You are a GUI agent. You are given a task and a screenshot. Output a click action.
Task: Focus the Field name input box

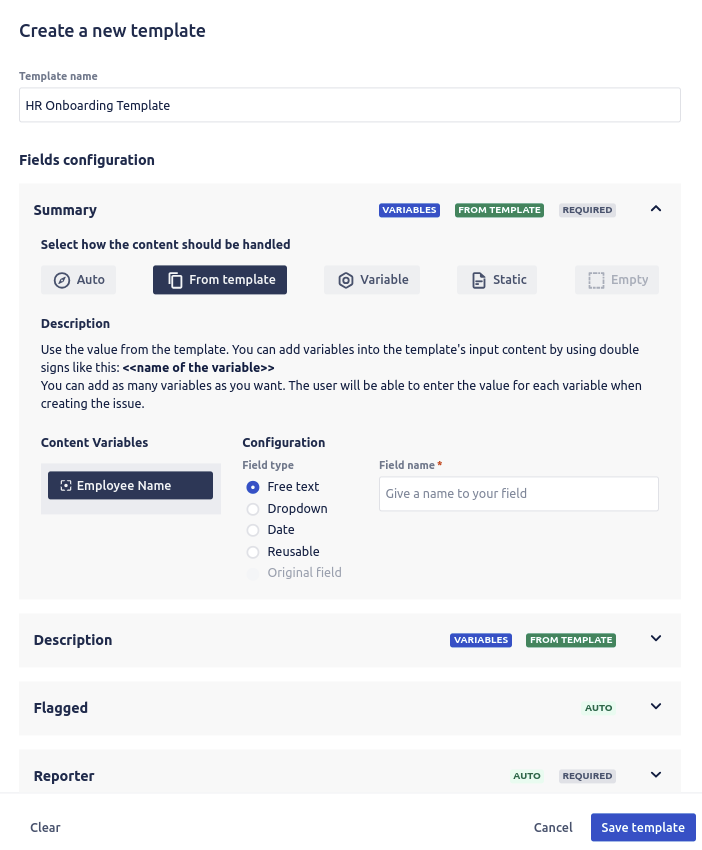tap(518, 494)
